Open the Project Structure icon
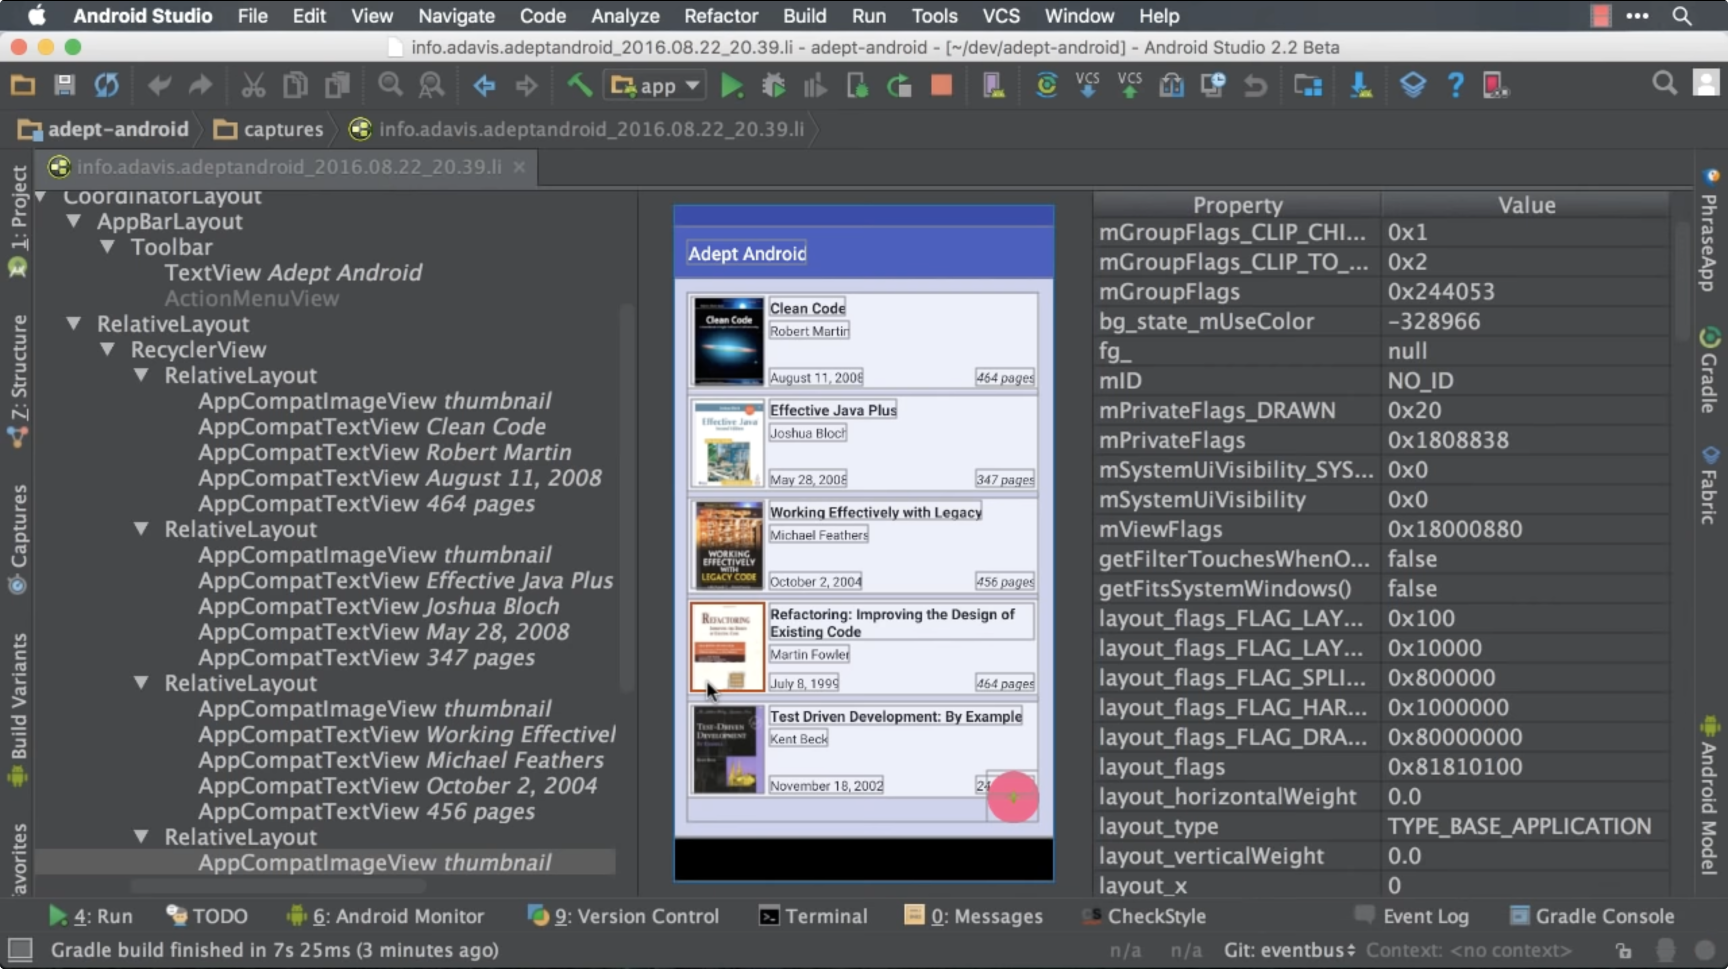1728x969 pixels. point(1307,85)
